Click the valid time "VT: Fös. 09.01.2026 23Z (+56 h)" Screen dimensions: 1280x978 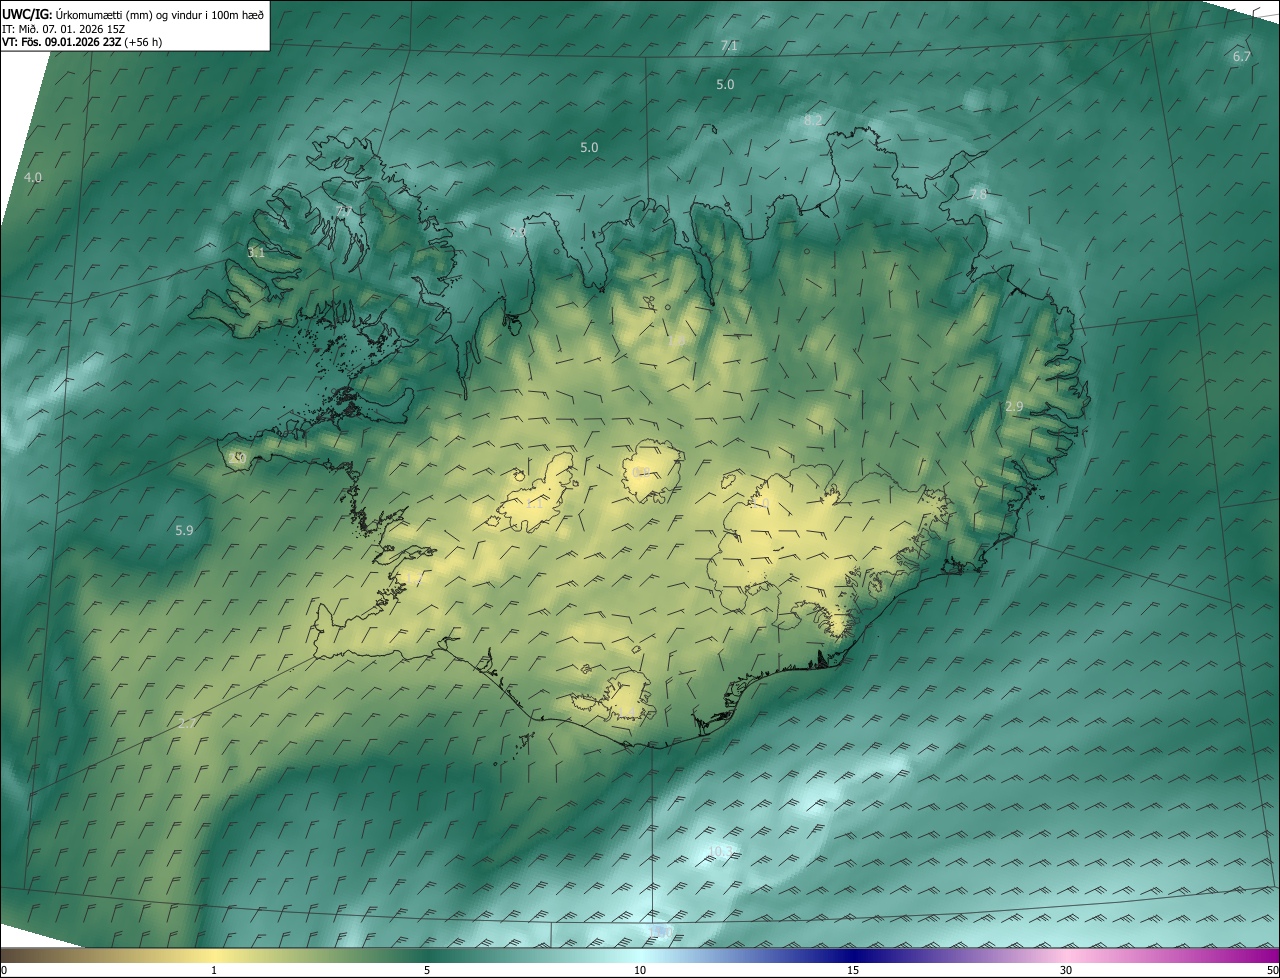tap(82, 42)
